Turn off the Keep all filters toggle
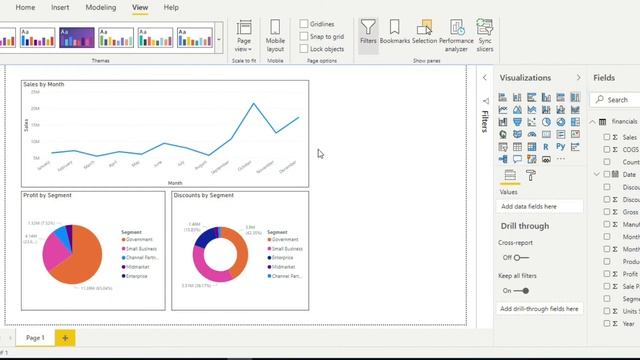Viewport: 640px width, 360px height. point(521,291)
